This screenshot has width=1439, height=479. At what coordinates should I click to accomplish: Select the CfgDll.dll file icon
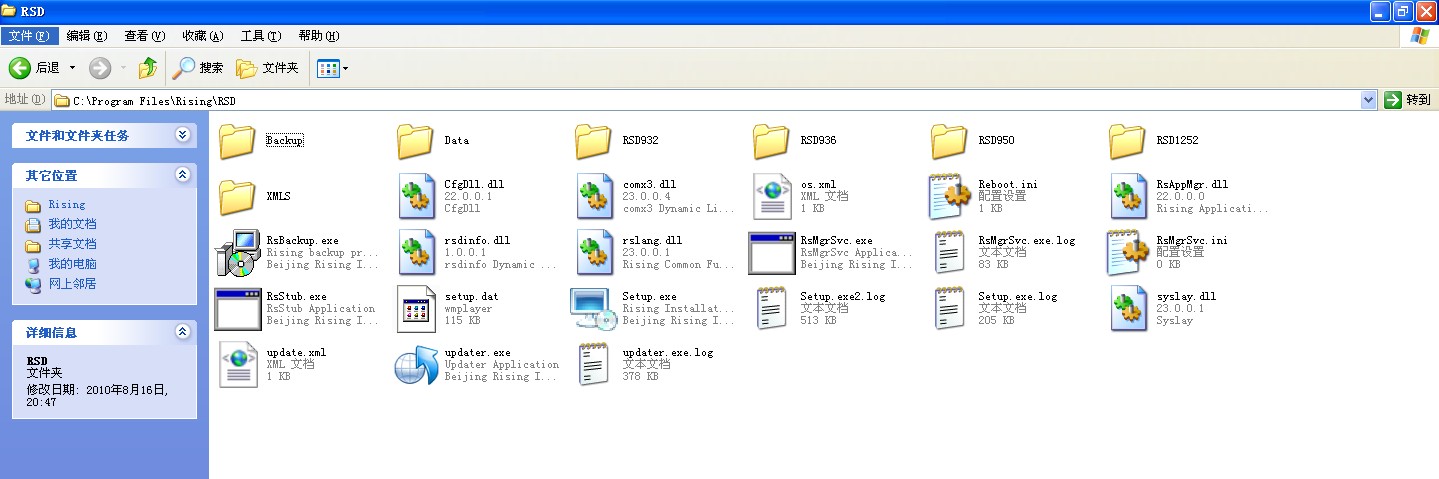(x=415, y=197)
